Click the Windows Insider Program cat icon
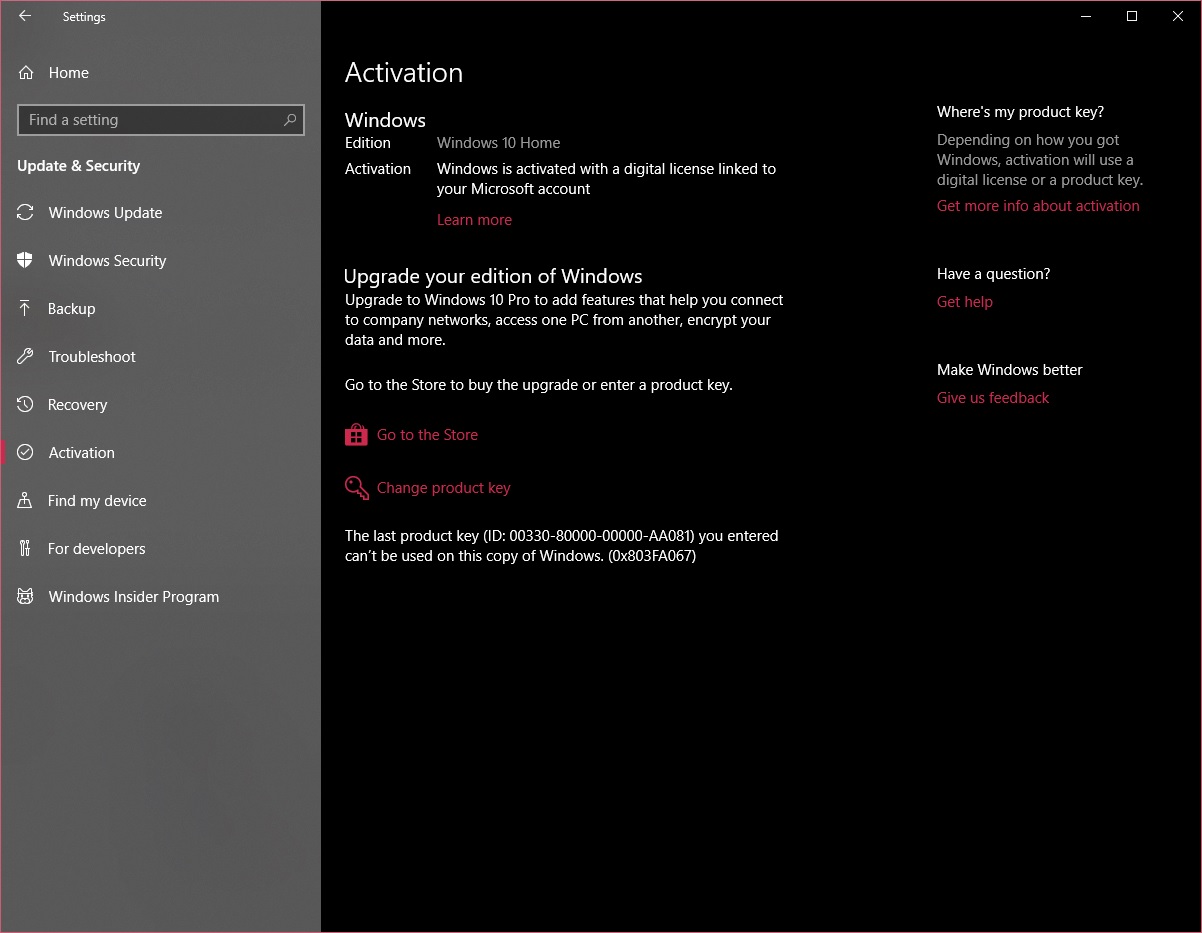The image size is (1202, 933). tap(26, 596)
